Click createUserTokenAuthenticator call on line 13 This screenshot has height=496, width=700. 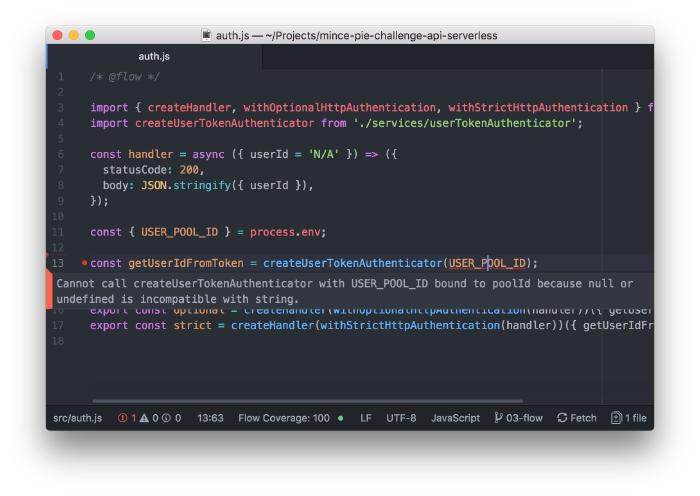352,263
